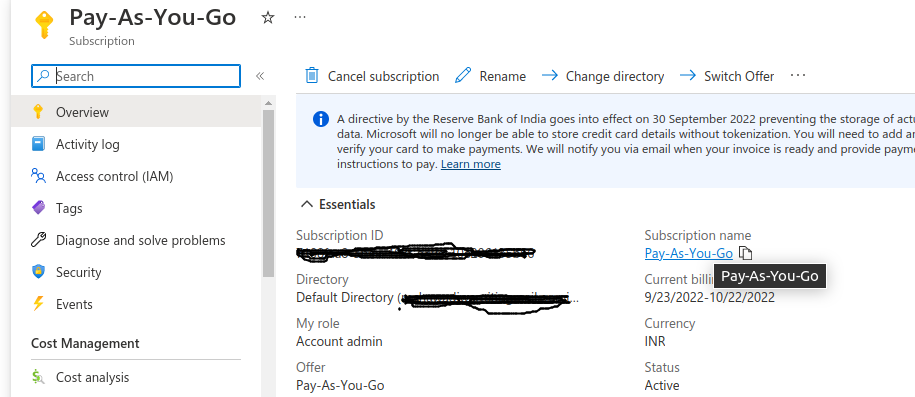Open Activity log page
This screenshot has height=397, width=915.
136,144
